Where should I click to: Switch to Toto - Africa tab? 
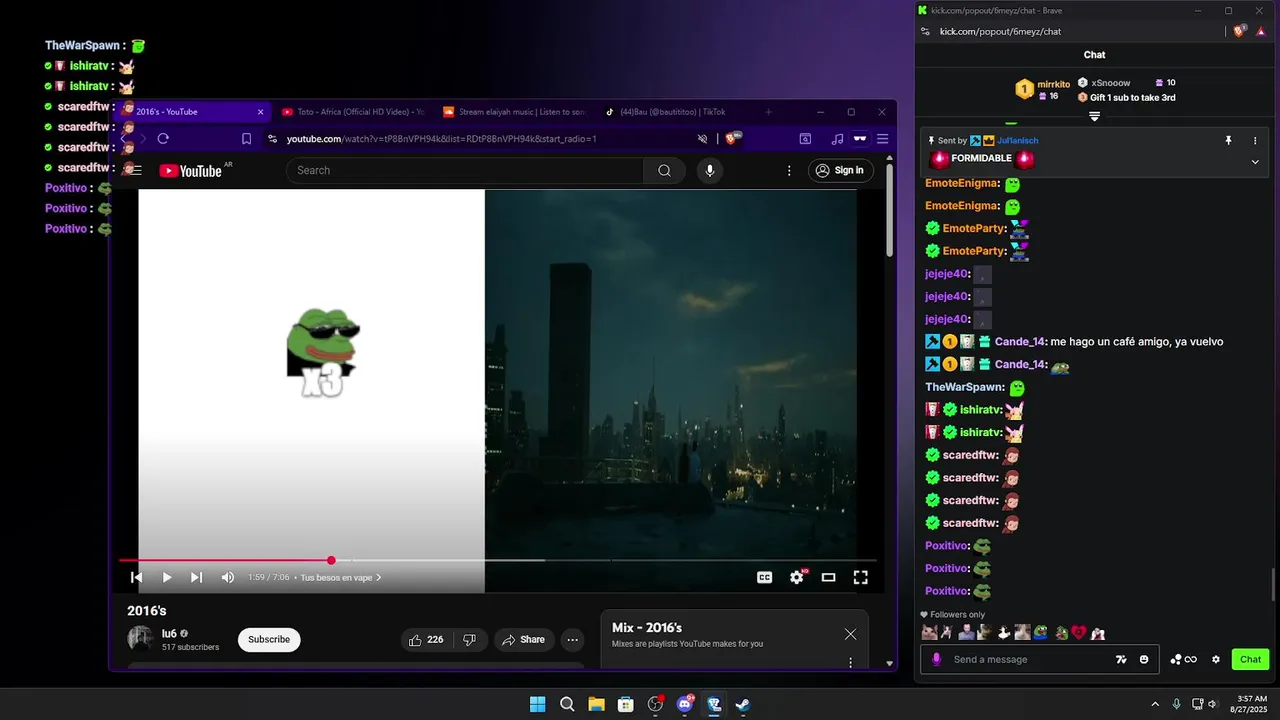(354, 112)
